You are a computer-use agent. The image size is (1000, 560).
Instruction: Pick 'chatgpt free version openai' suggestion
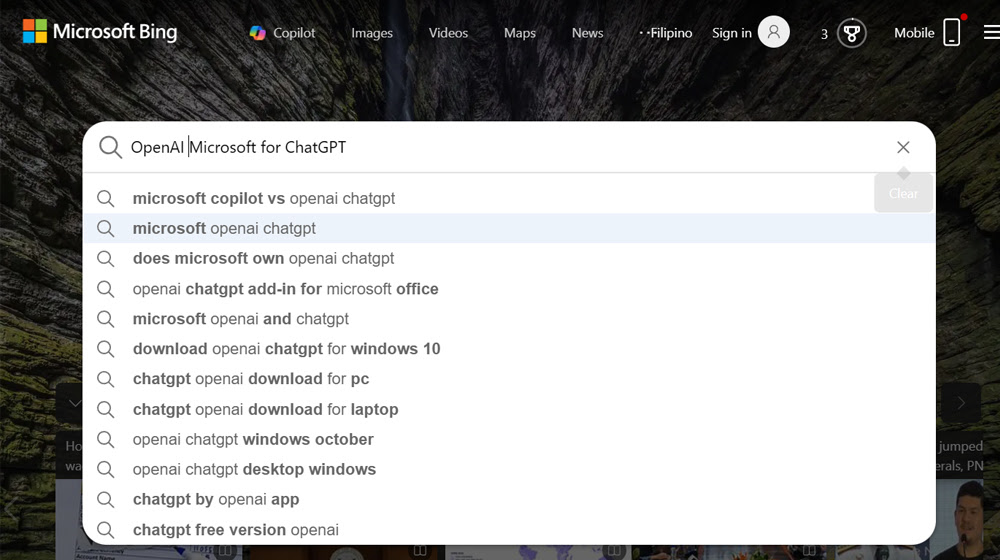509,530
